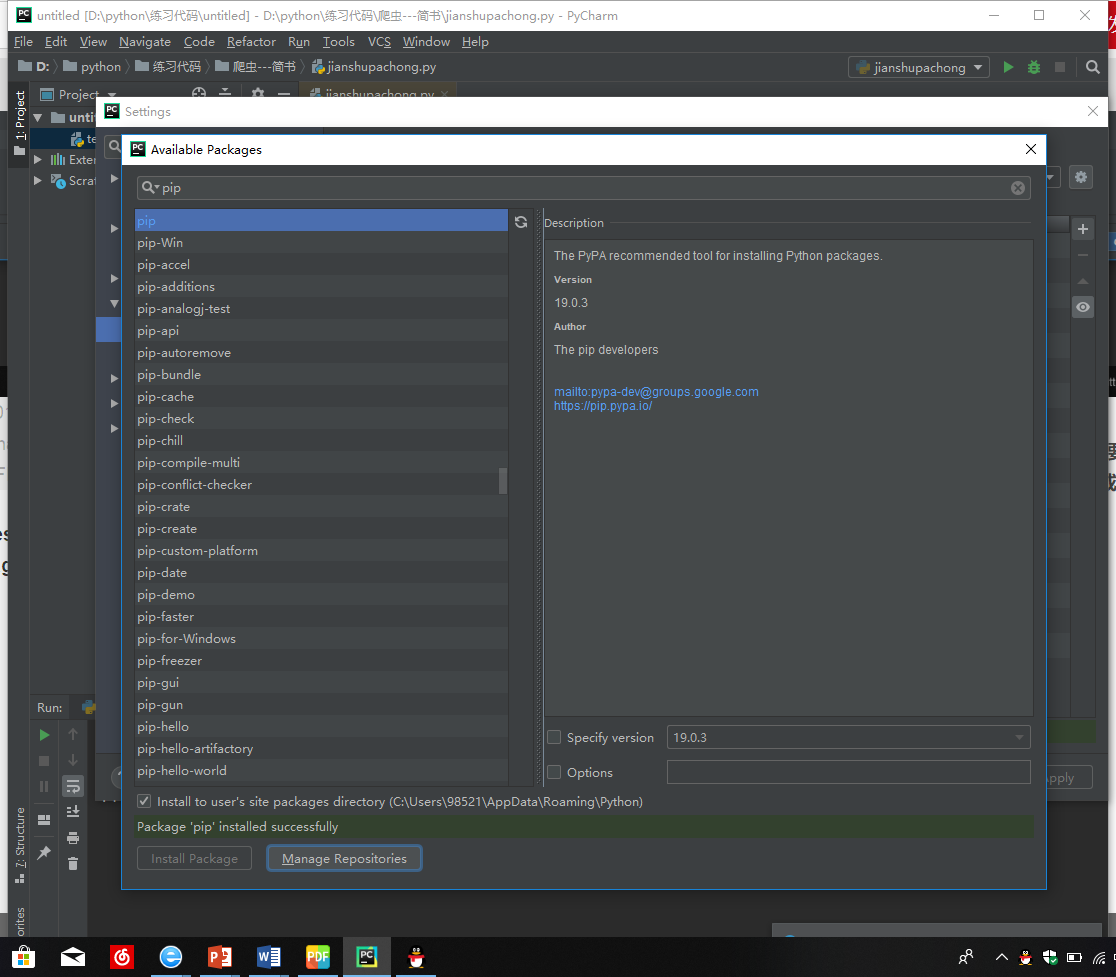The width and height of the screenshot is (1116, 977).
Task: Open Microsoft Store from taskbar
Action: pyautogui.click(x=23, y=957)
